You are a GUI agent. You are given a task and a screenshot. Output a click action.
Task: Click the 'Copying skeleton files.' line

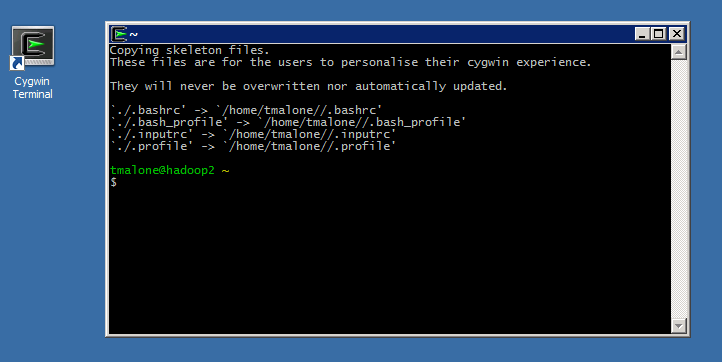tap(189, 50)
